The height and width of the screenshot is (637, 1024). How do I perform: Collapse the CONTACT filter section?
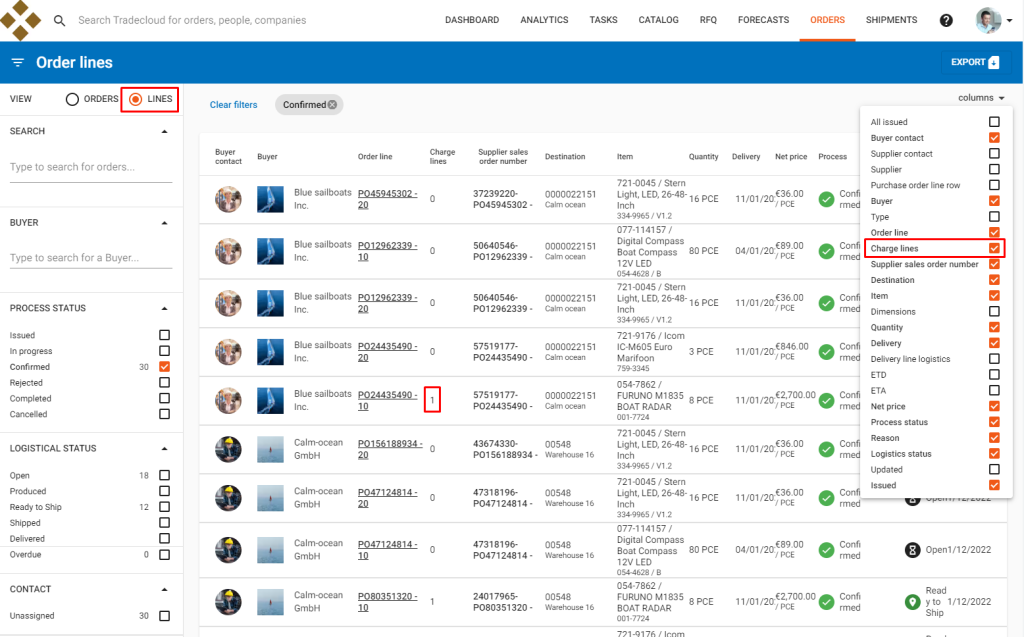click(165, 589)
